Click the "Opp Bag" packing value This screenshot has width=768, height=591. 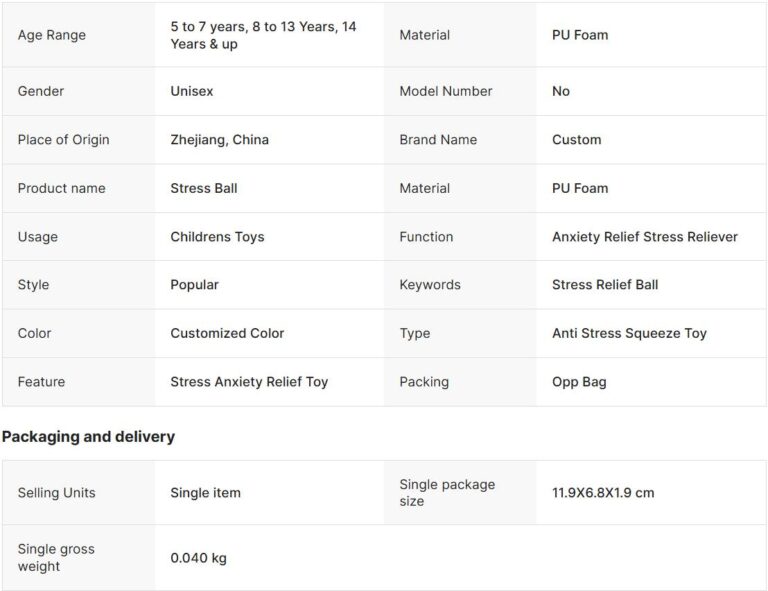click(x=579, y=382)
